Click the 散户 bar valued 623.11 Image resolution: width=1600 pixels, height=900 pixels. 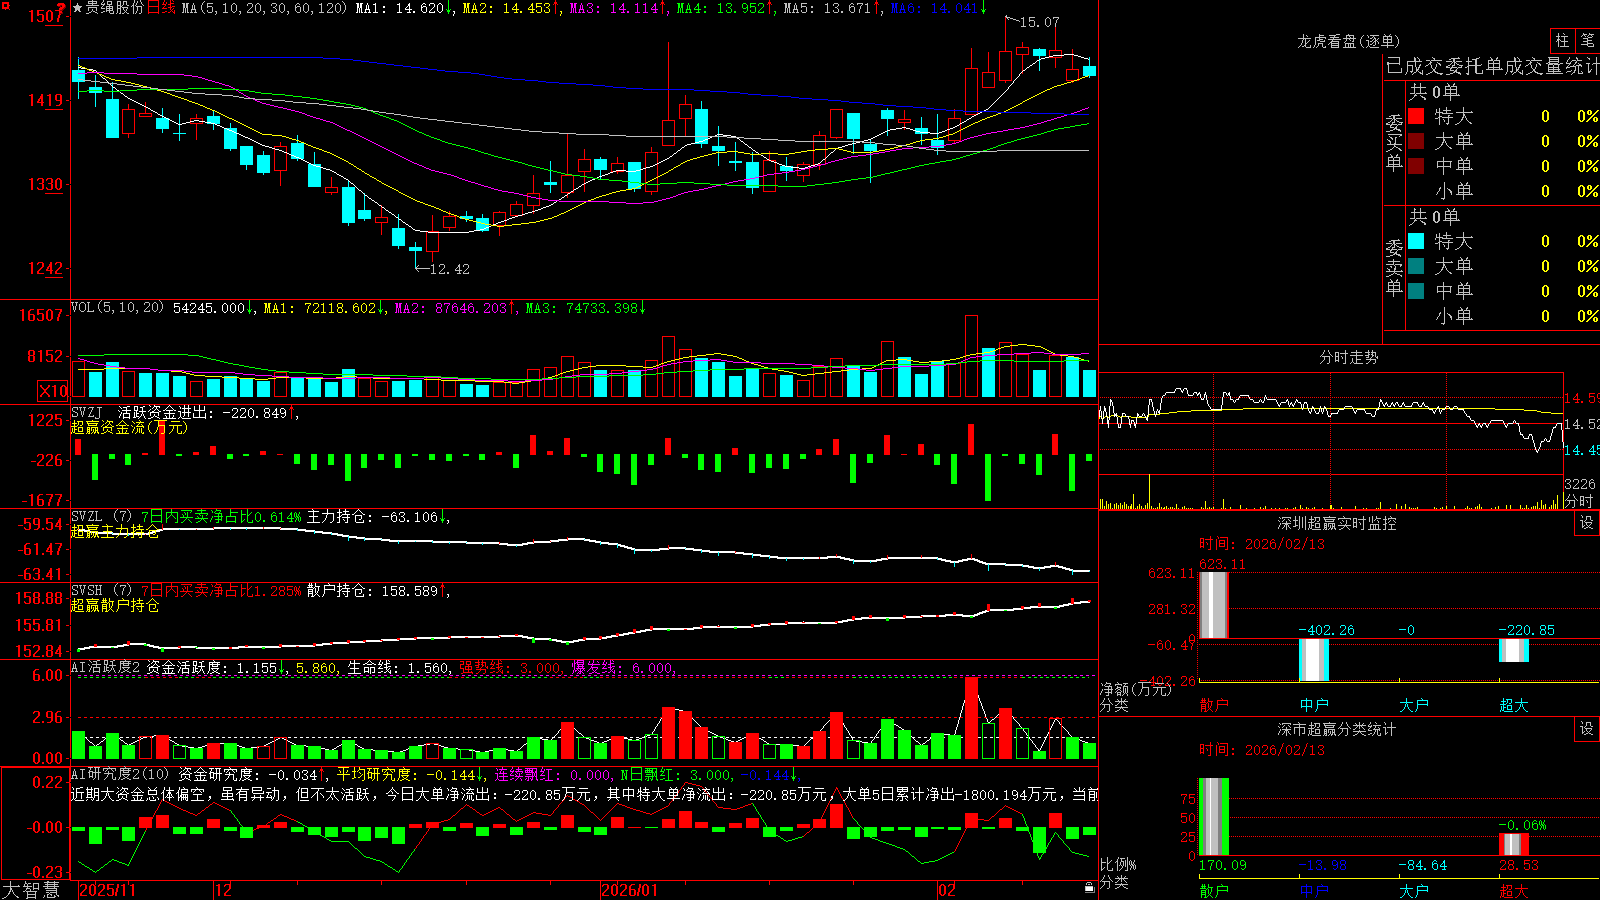point(1214,605)
